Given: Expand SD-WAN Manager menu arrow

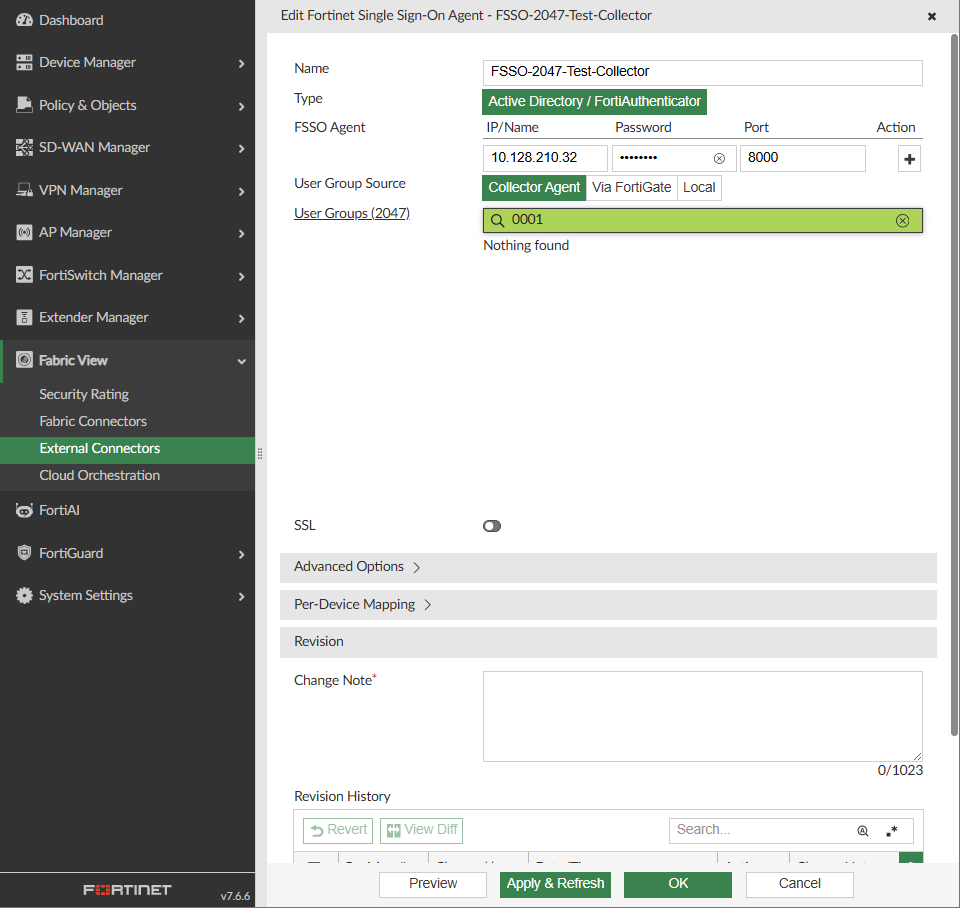Looking at the screenshot, I should [x=241, y=149].
